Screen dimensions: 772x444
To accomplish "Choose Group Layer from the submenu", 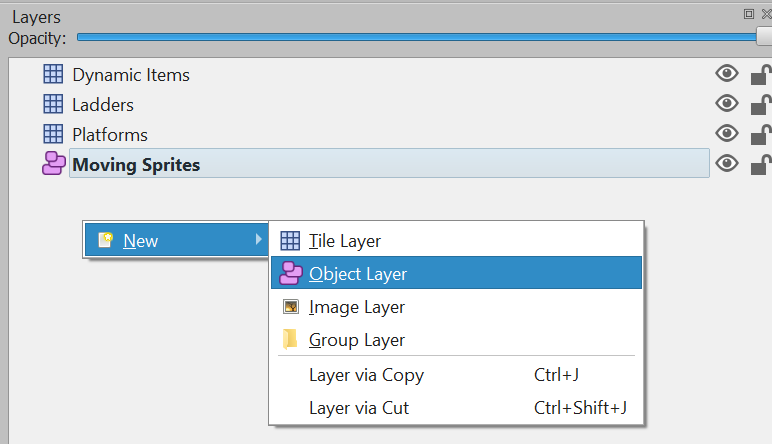I will tap(456, 339).
